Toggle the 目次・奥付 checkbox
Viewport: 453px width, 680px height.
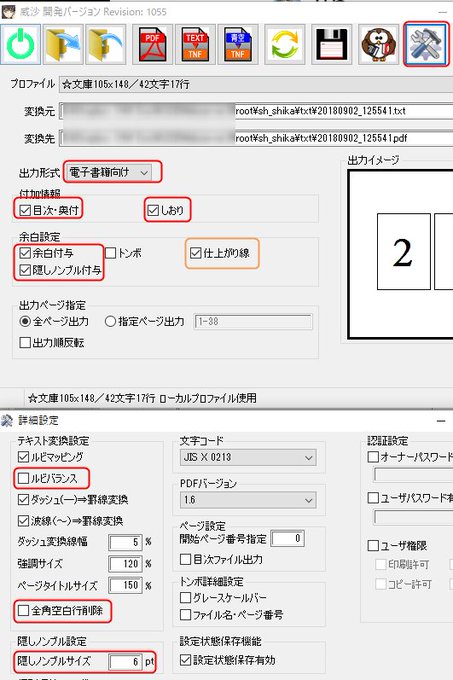[25, 210]
